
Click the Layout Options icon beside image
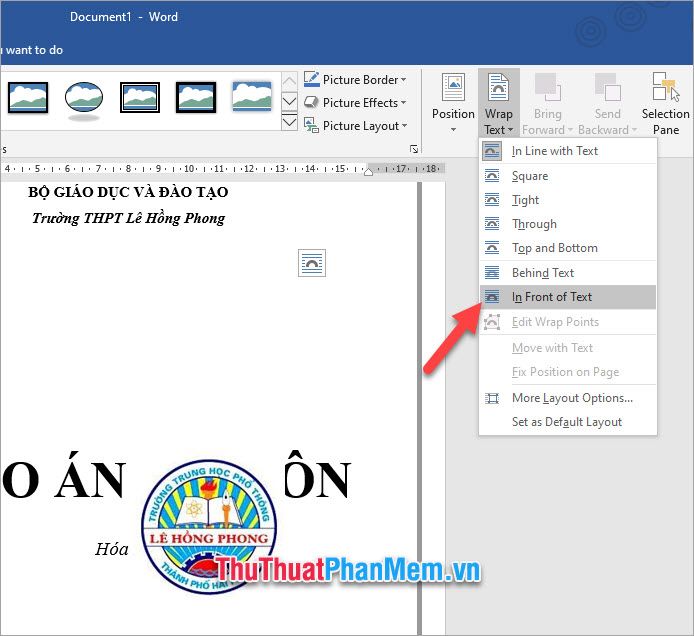pos(312,263)
